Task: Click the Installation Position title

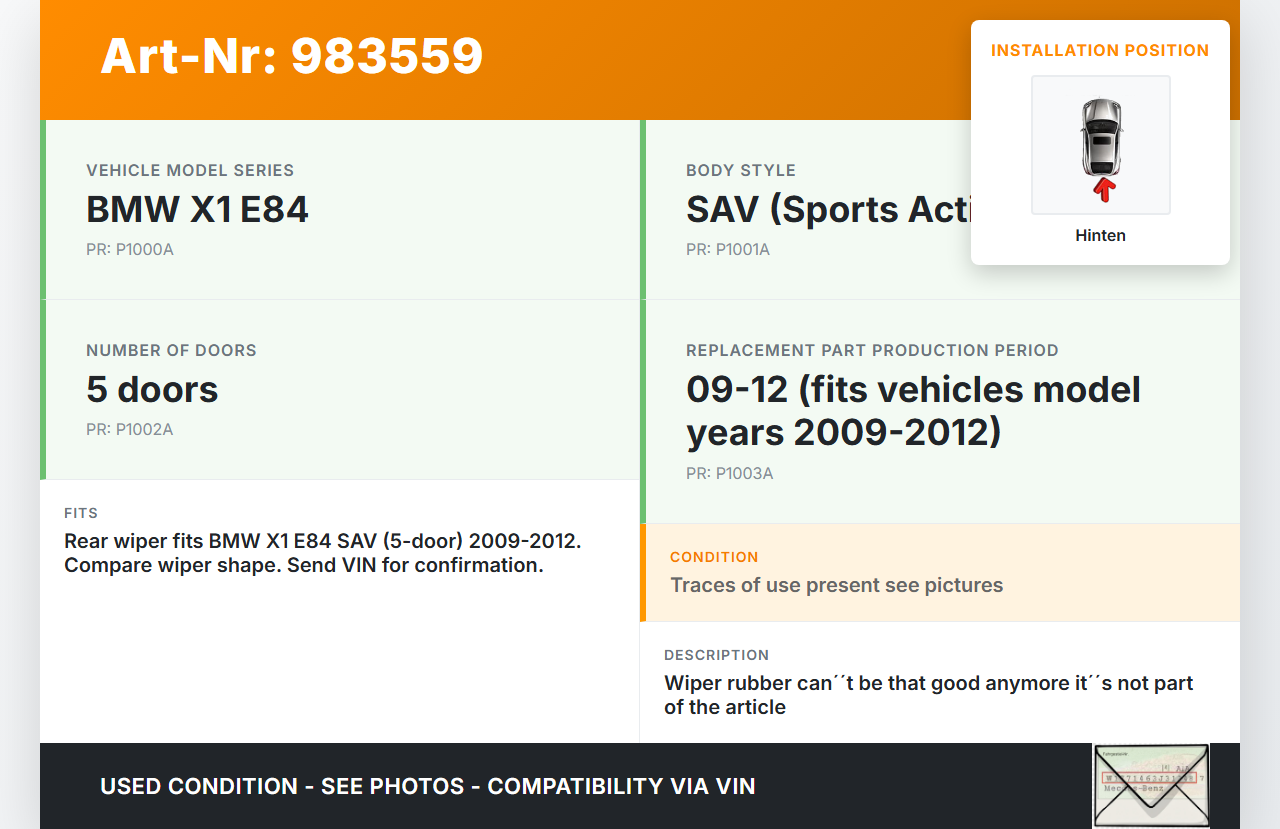Action: coord(1099,50)
